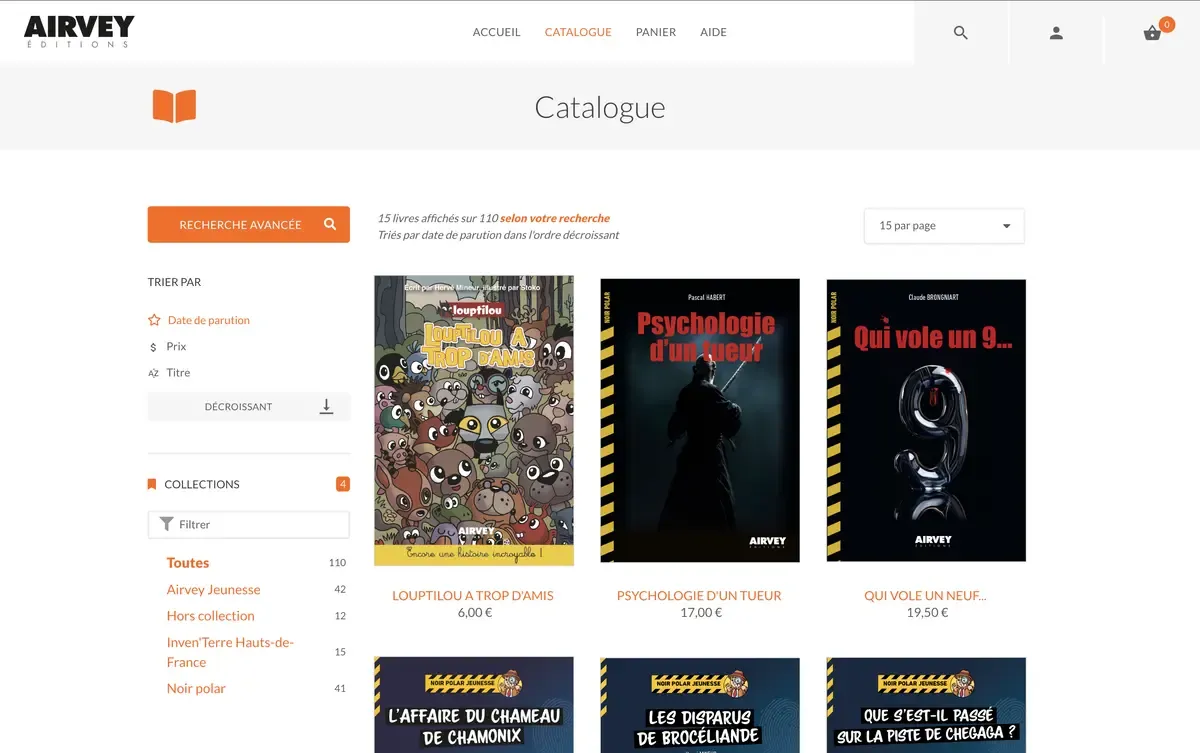Open the PANIER menu item
The width and height of the screenshot is (1200, 753).
click(x=655, y=31)
